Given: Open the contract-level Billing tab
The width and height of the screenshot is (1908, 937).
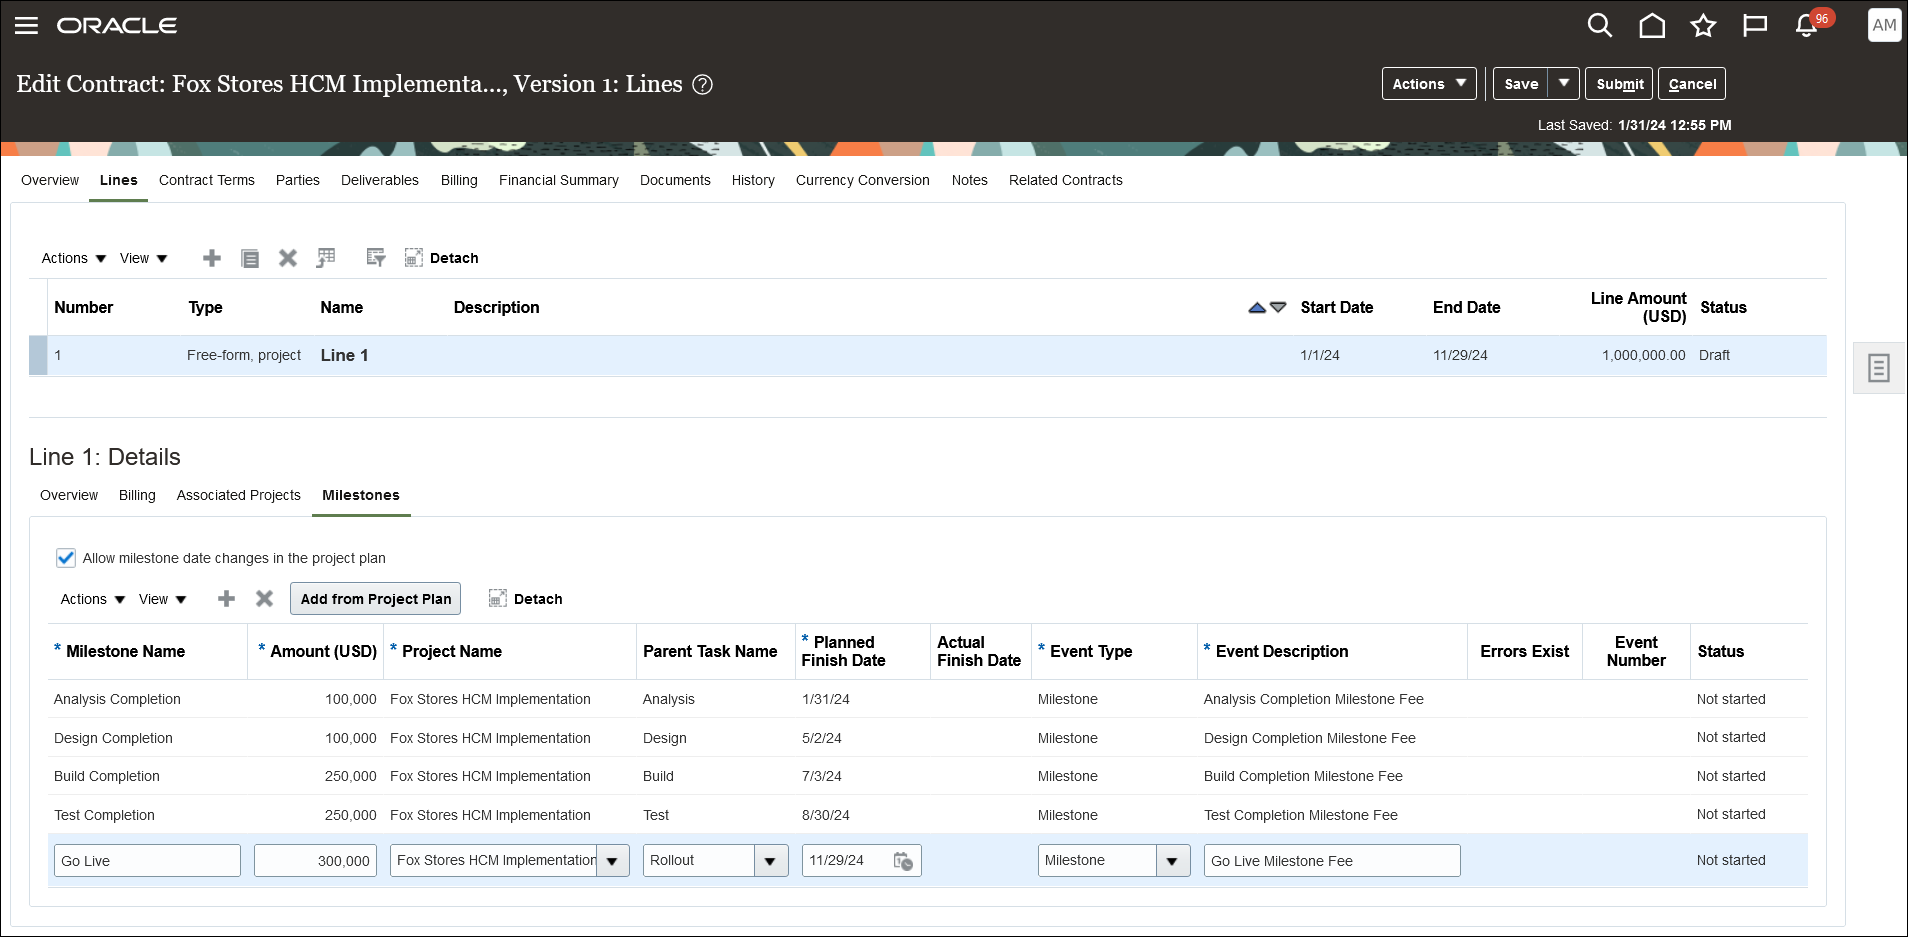Looking at the screenshot, I should pos(459,180).
